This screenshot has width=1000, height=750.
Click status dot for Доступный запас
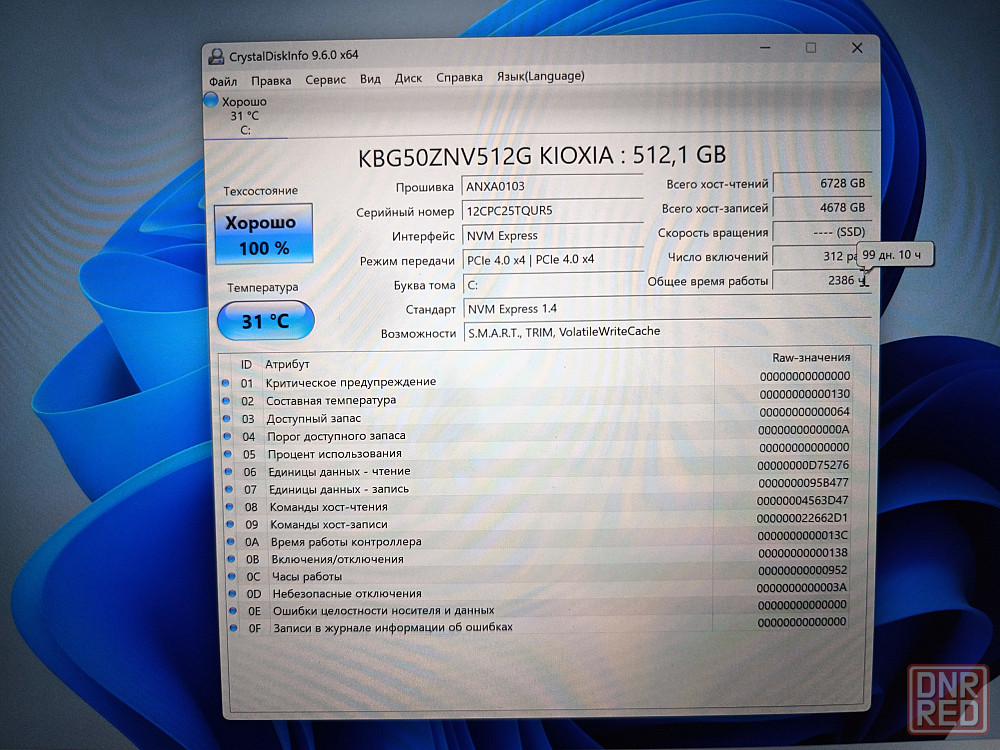[x=226, y=419]
